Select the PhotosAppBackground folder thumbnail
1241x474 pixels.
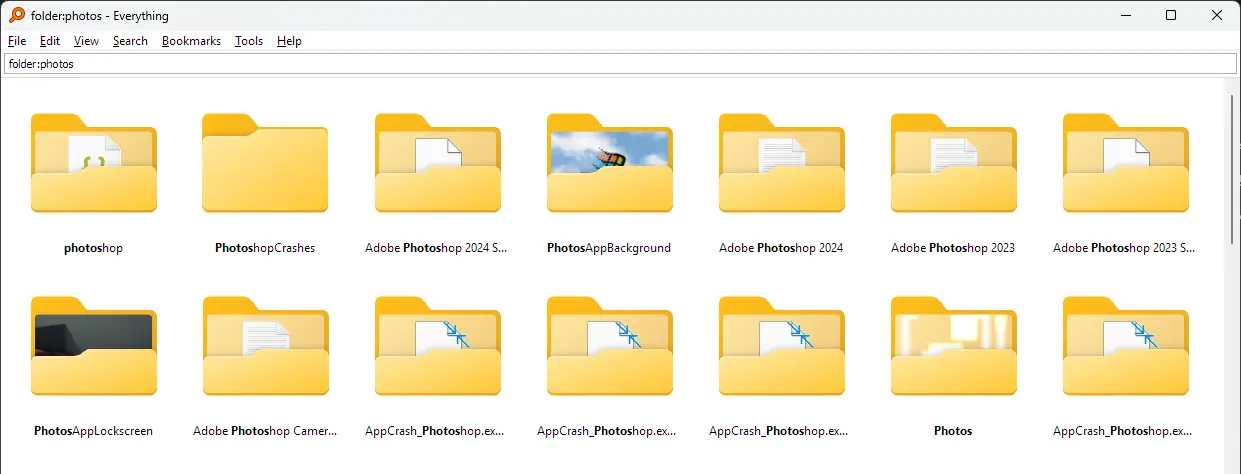[x=609, y=163]
